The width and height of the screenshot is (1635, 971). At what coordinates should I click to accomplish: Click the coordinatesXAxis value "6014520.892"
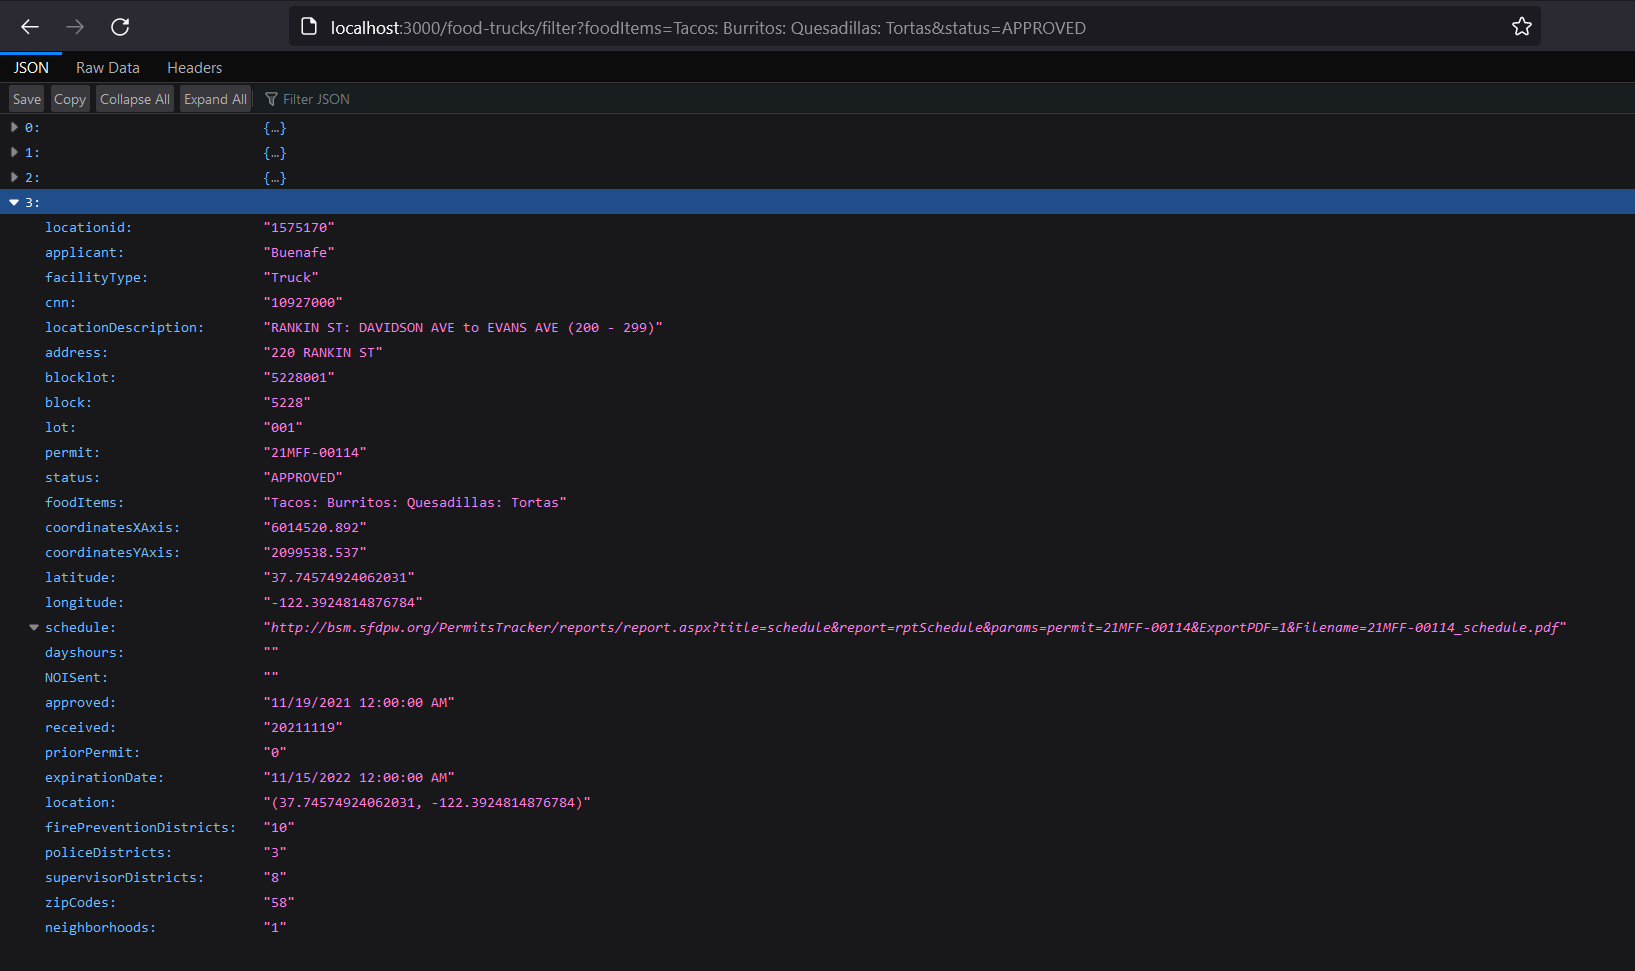315,527
